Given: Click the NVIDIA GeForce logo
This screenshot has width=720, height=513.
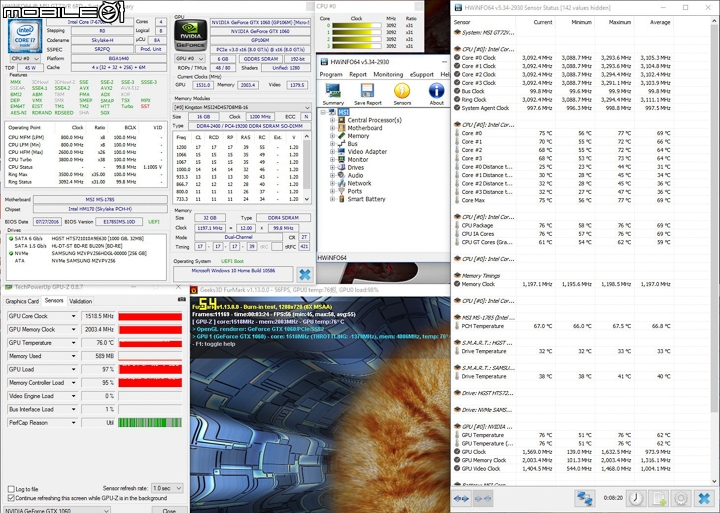Looking at the screenshot, I should point(190,35).
